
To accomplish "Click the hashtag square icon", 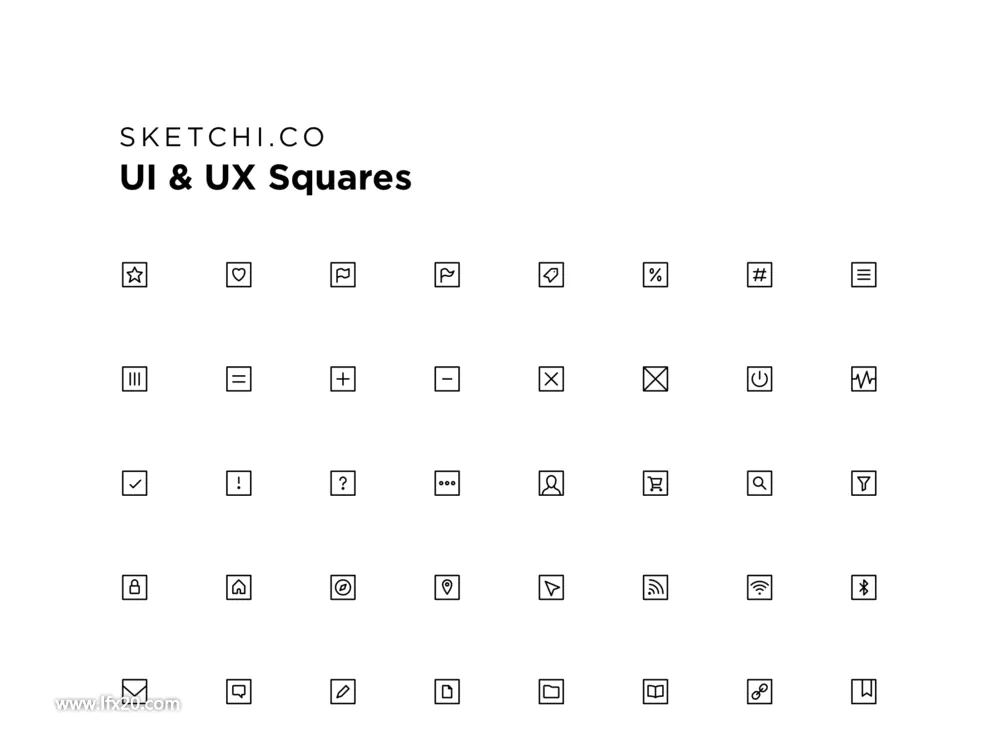I will click(760, 275).
